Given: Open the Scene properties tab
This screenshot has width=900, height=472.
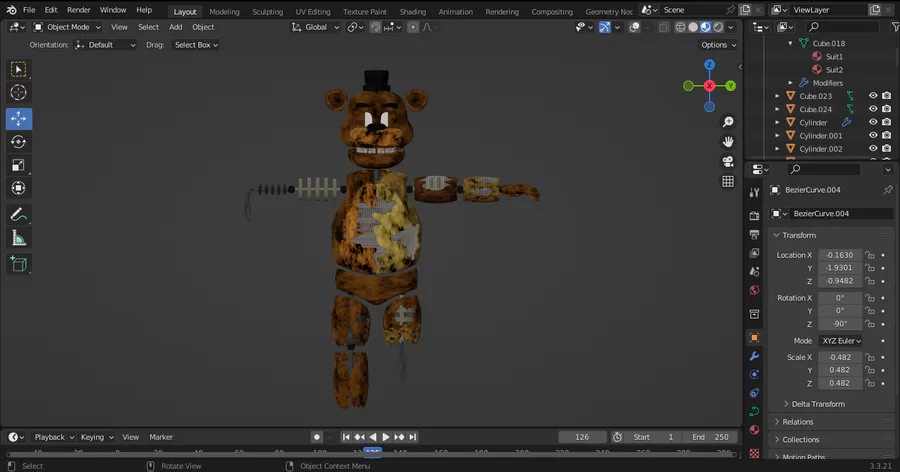Looking at the screenshot, I should [x=754, y=271].
